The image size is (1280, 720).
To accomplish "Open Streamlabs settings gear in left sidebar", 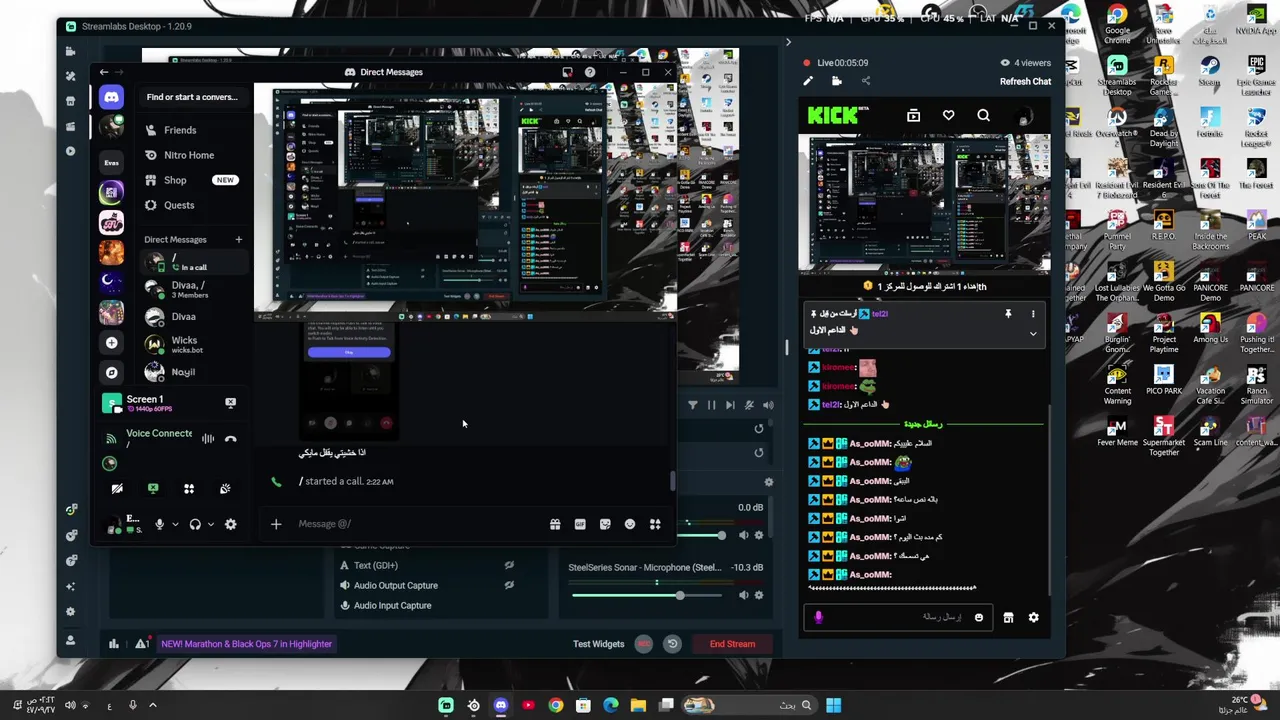I will coord(70,611).
